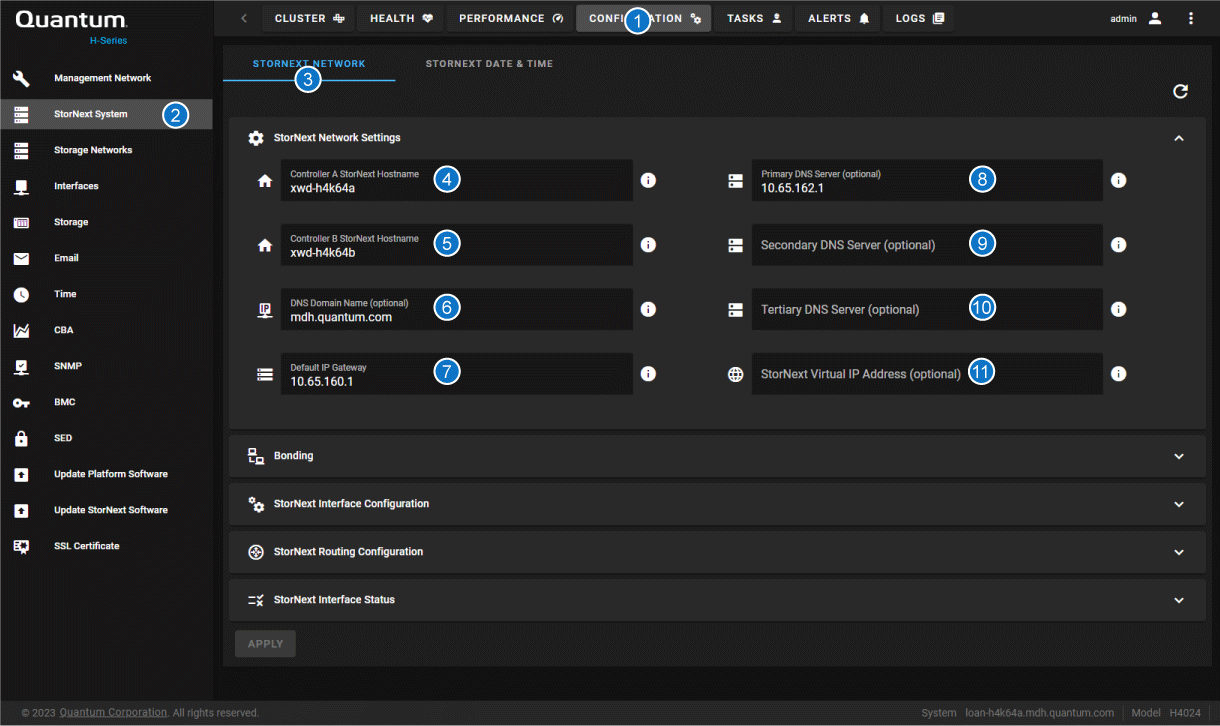Viewport: 1220px width, 726px height.
Task: Expand StorNext Routing Configuration section
Action: tap(1179, 552)
